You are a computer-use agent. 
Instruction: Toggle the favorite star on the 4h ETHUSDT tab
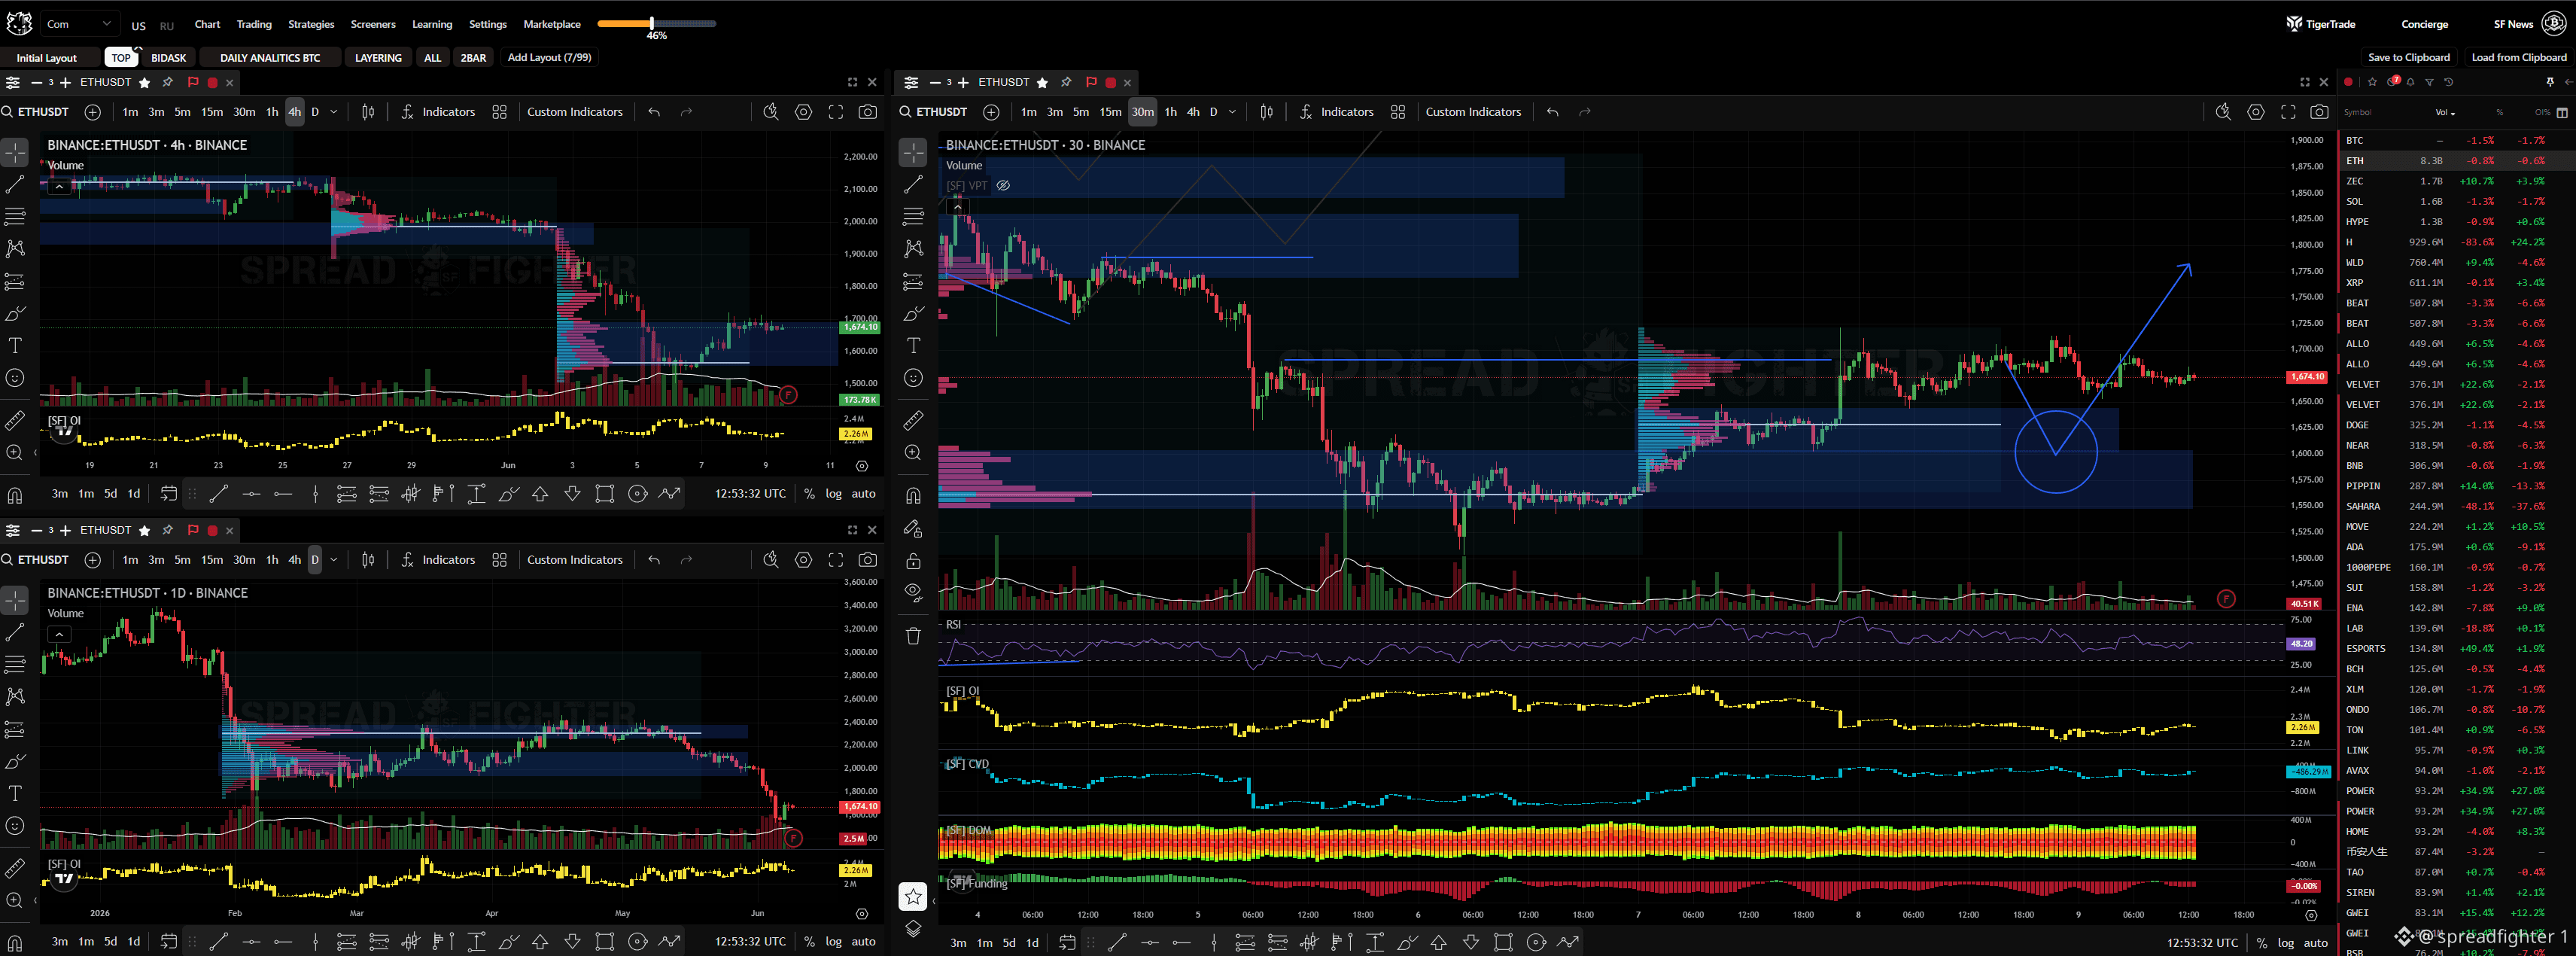tap(144, 83)
